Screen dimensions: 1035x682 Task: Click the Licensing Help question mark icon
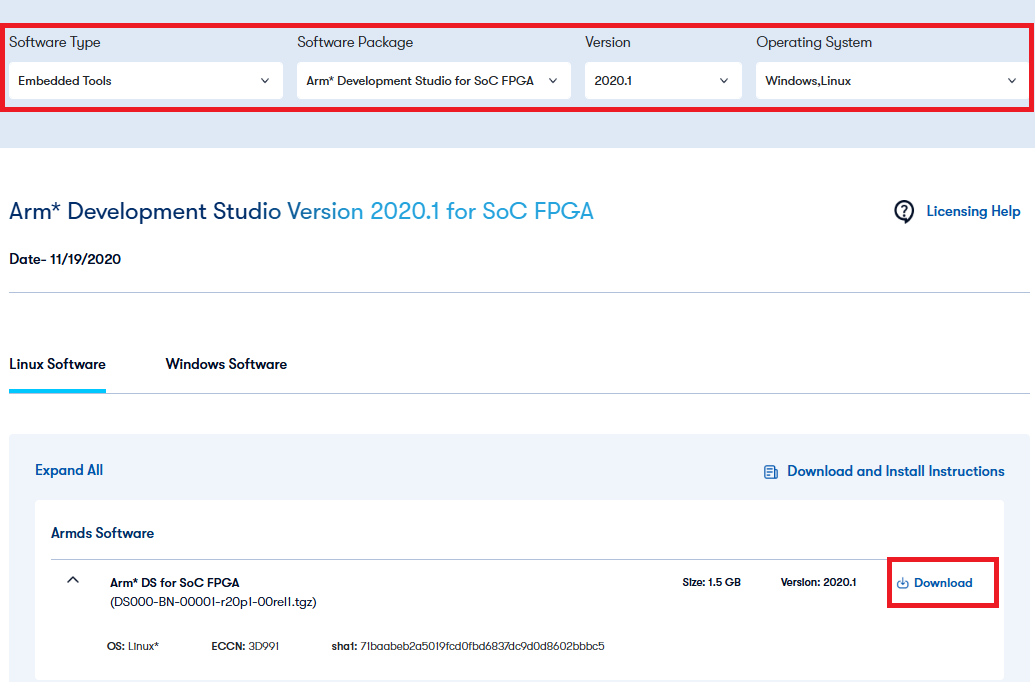(904, 211)
